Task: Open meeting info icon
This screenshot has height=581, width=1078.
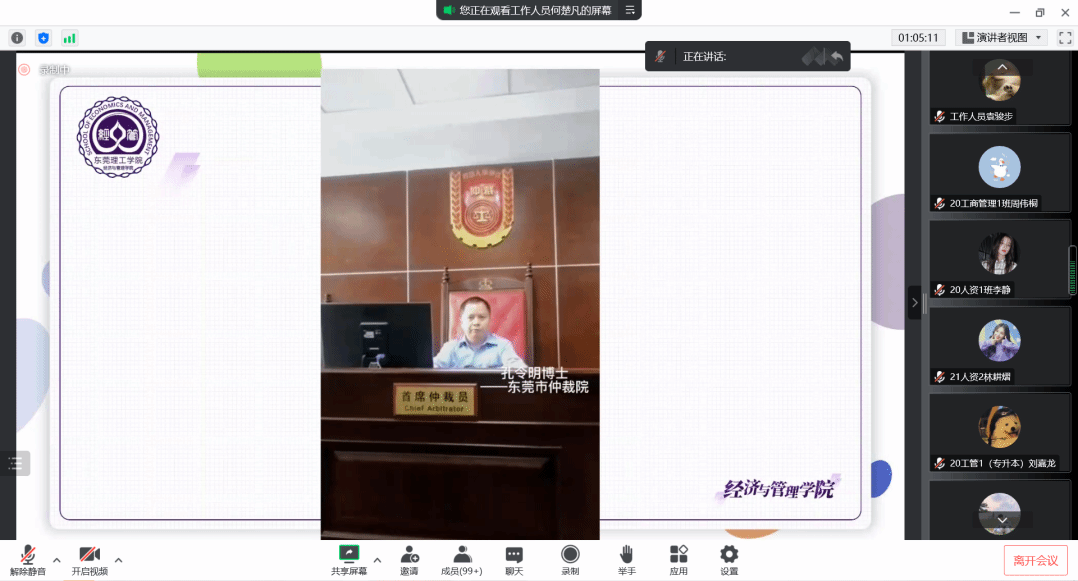Action: coord(17,38)
